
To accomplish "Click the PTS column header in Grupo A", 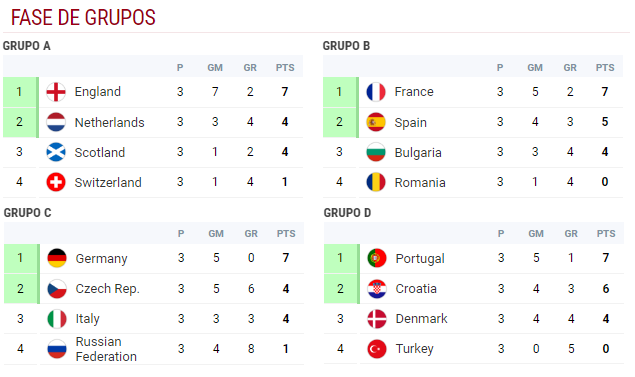I will coord(285,68).
